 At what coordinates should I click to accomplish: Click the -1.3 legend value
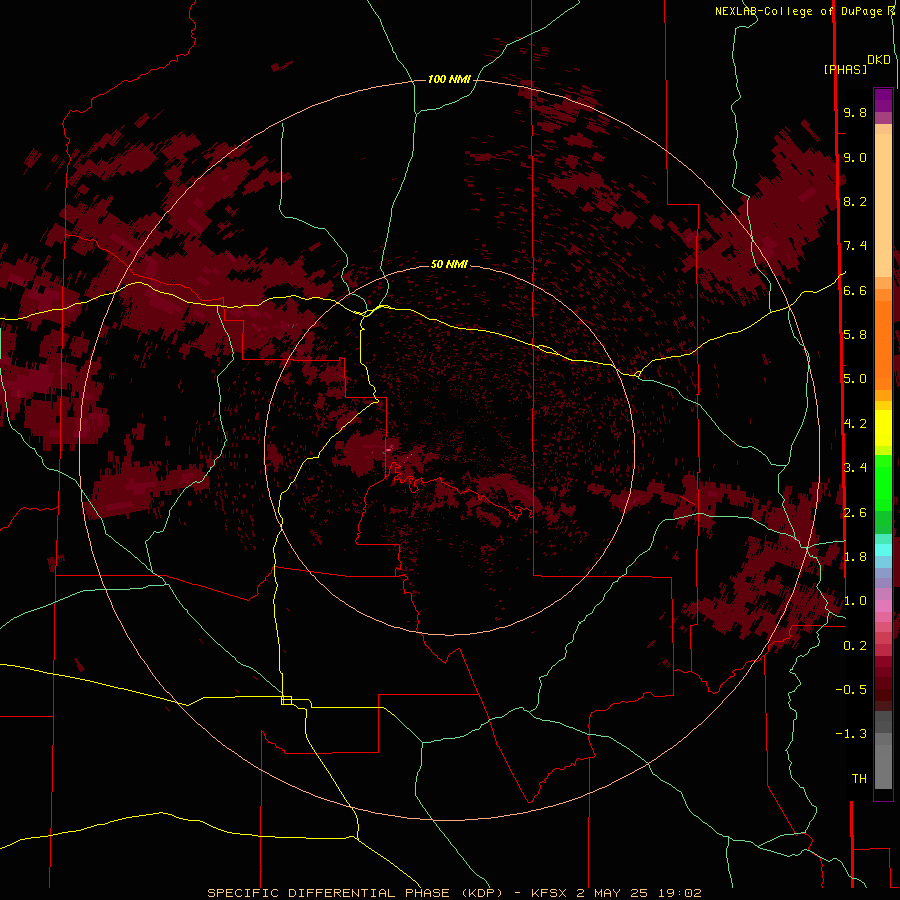851,734
